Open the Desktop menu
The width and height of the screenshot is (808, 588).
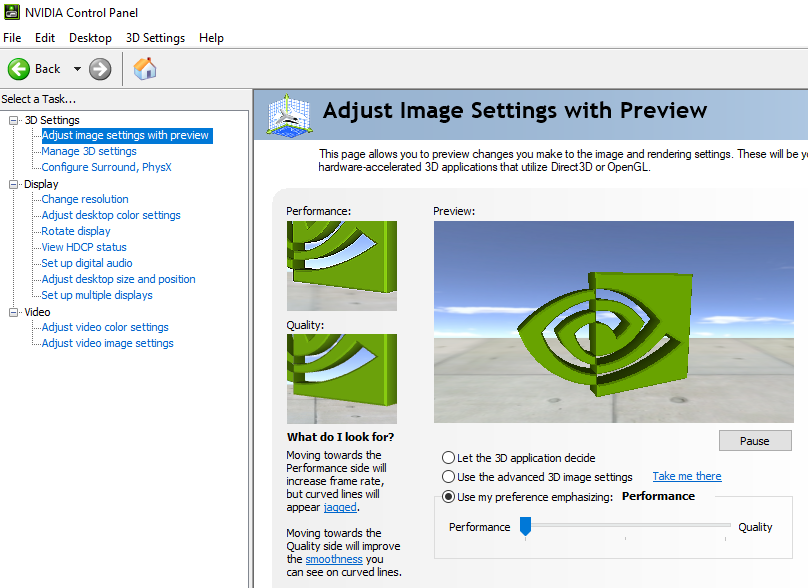(90, 38)
